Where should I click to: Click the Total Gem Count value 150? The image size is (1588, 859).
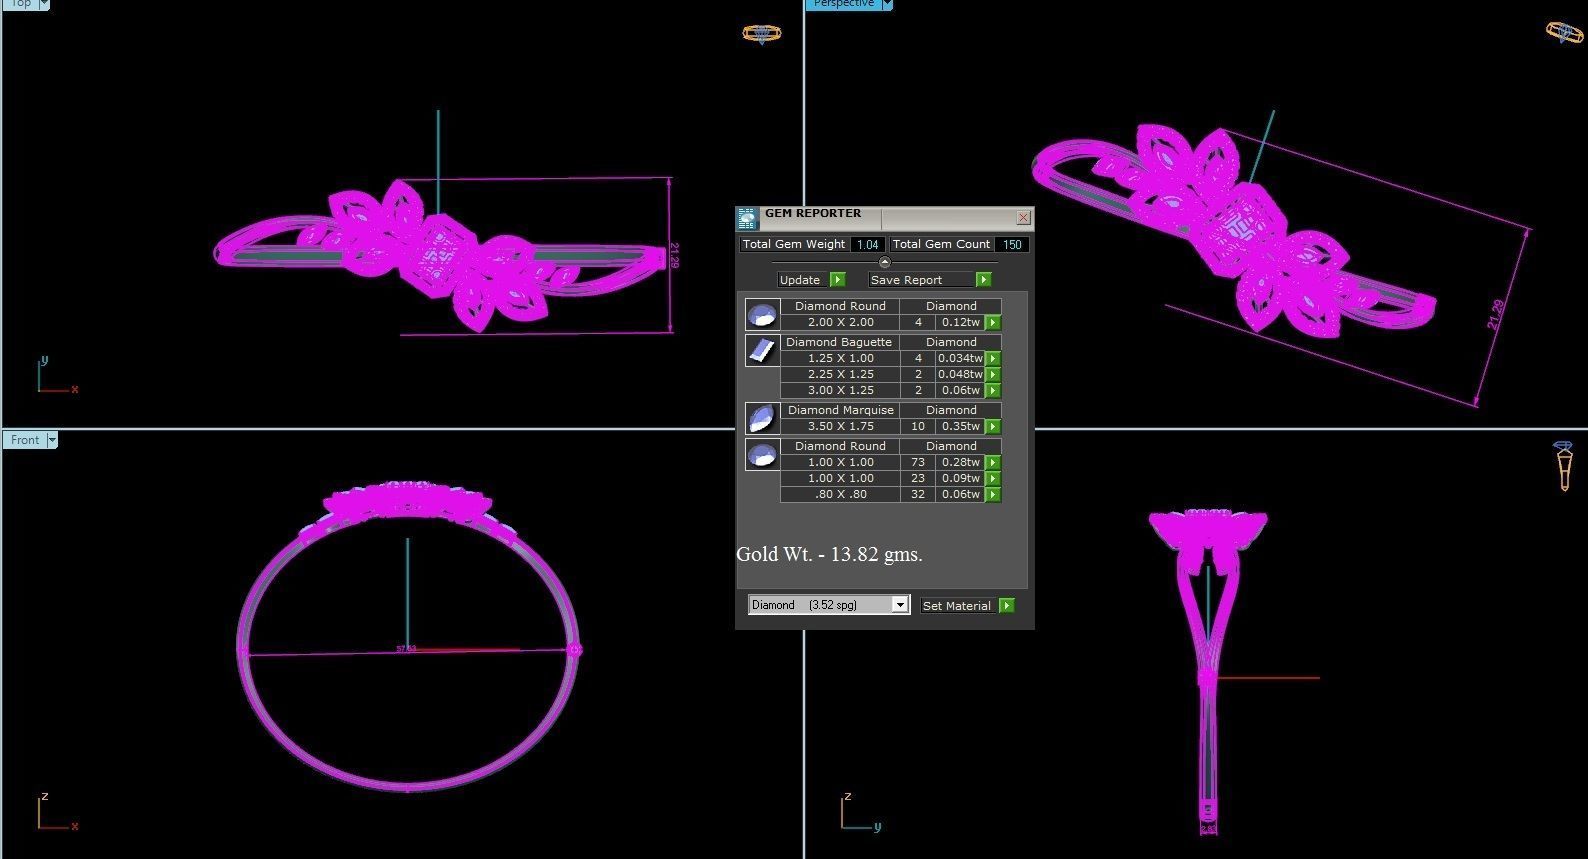(x=1012, y=244)
